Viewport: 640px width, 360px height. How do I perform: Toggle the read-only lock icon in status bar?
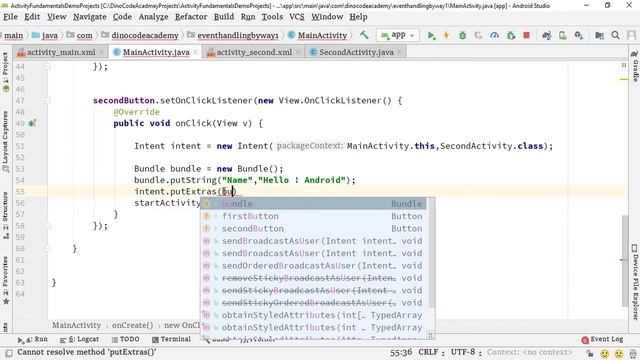[589, 353]
